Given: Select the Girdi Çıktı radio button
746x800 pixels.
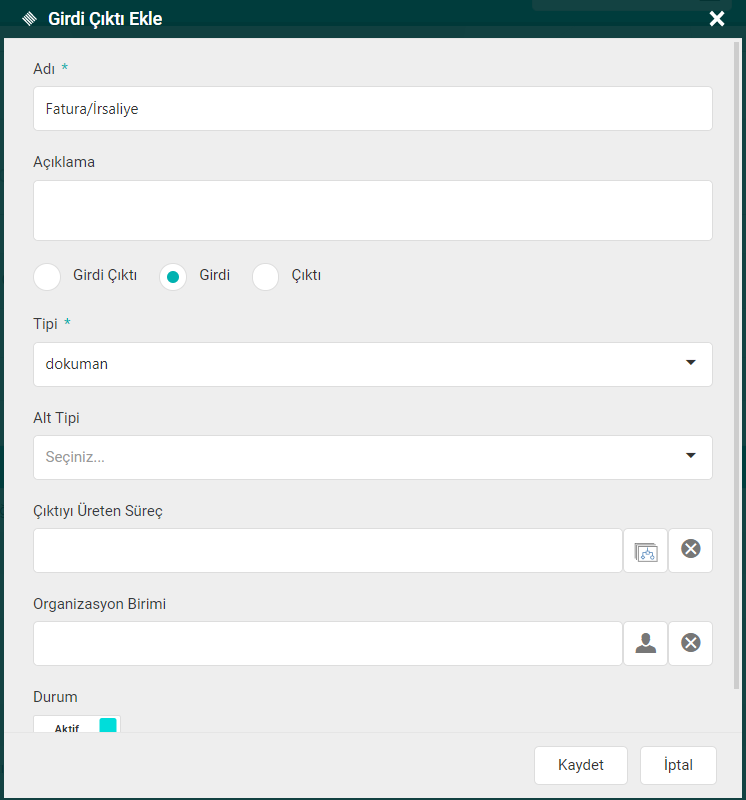Looking at the screenshot, I should [48, 276].
